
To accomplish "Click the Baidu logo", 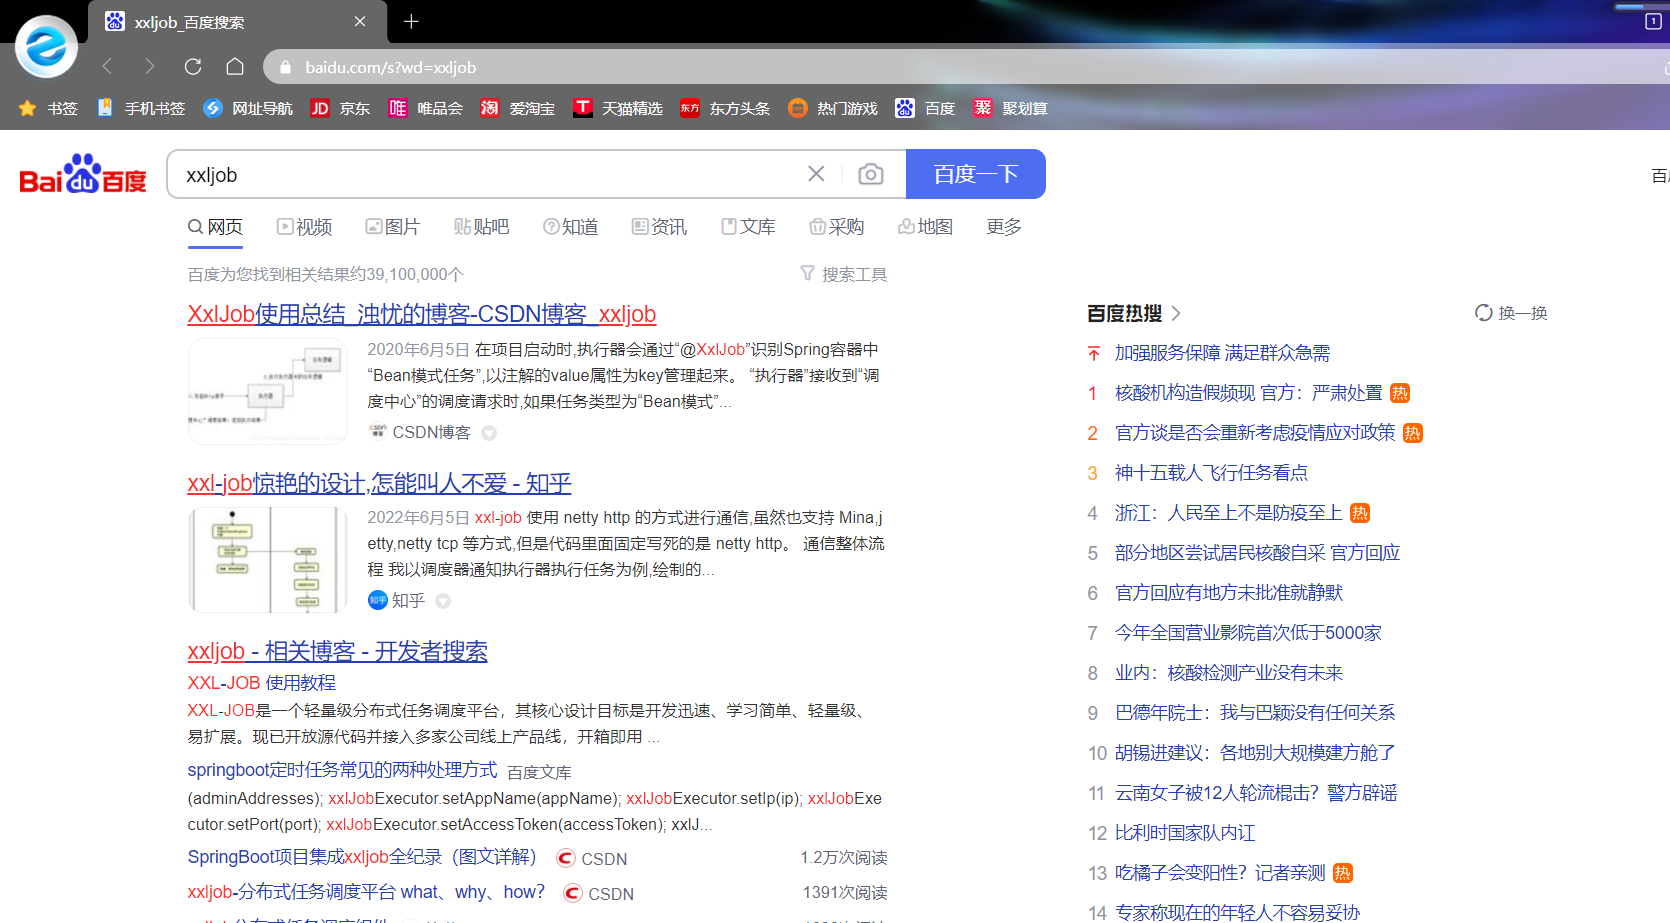I will tap(83, 174).
